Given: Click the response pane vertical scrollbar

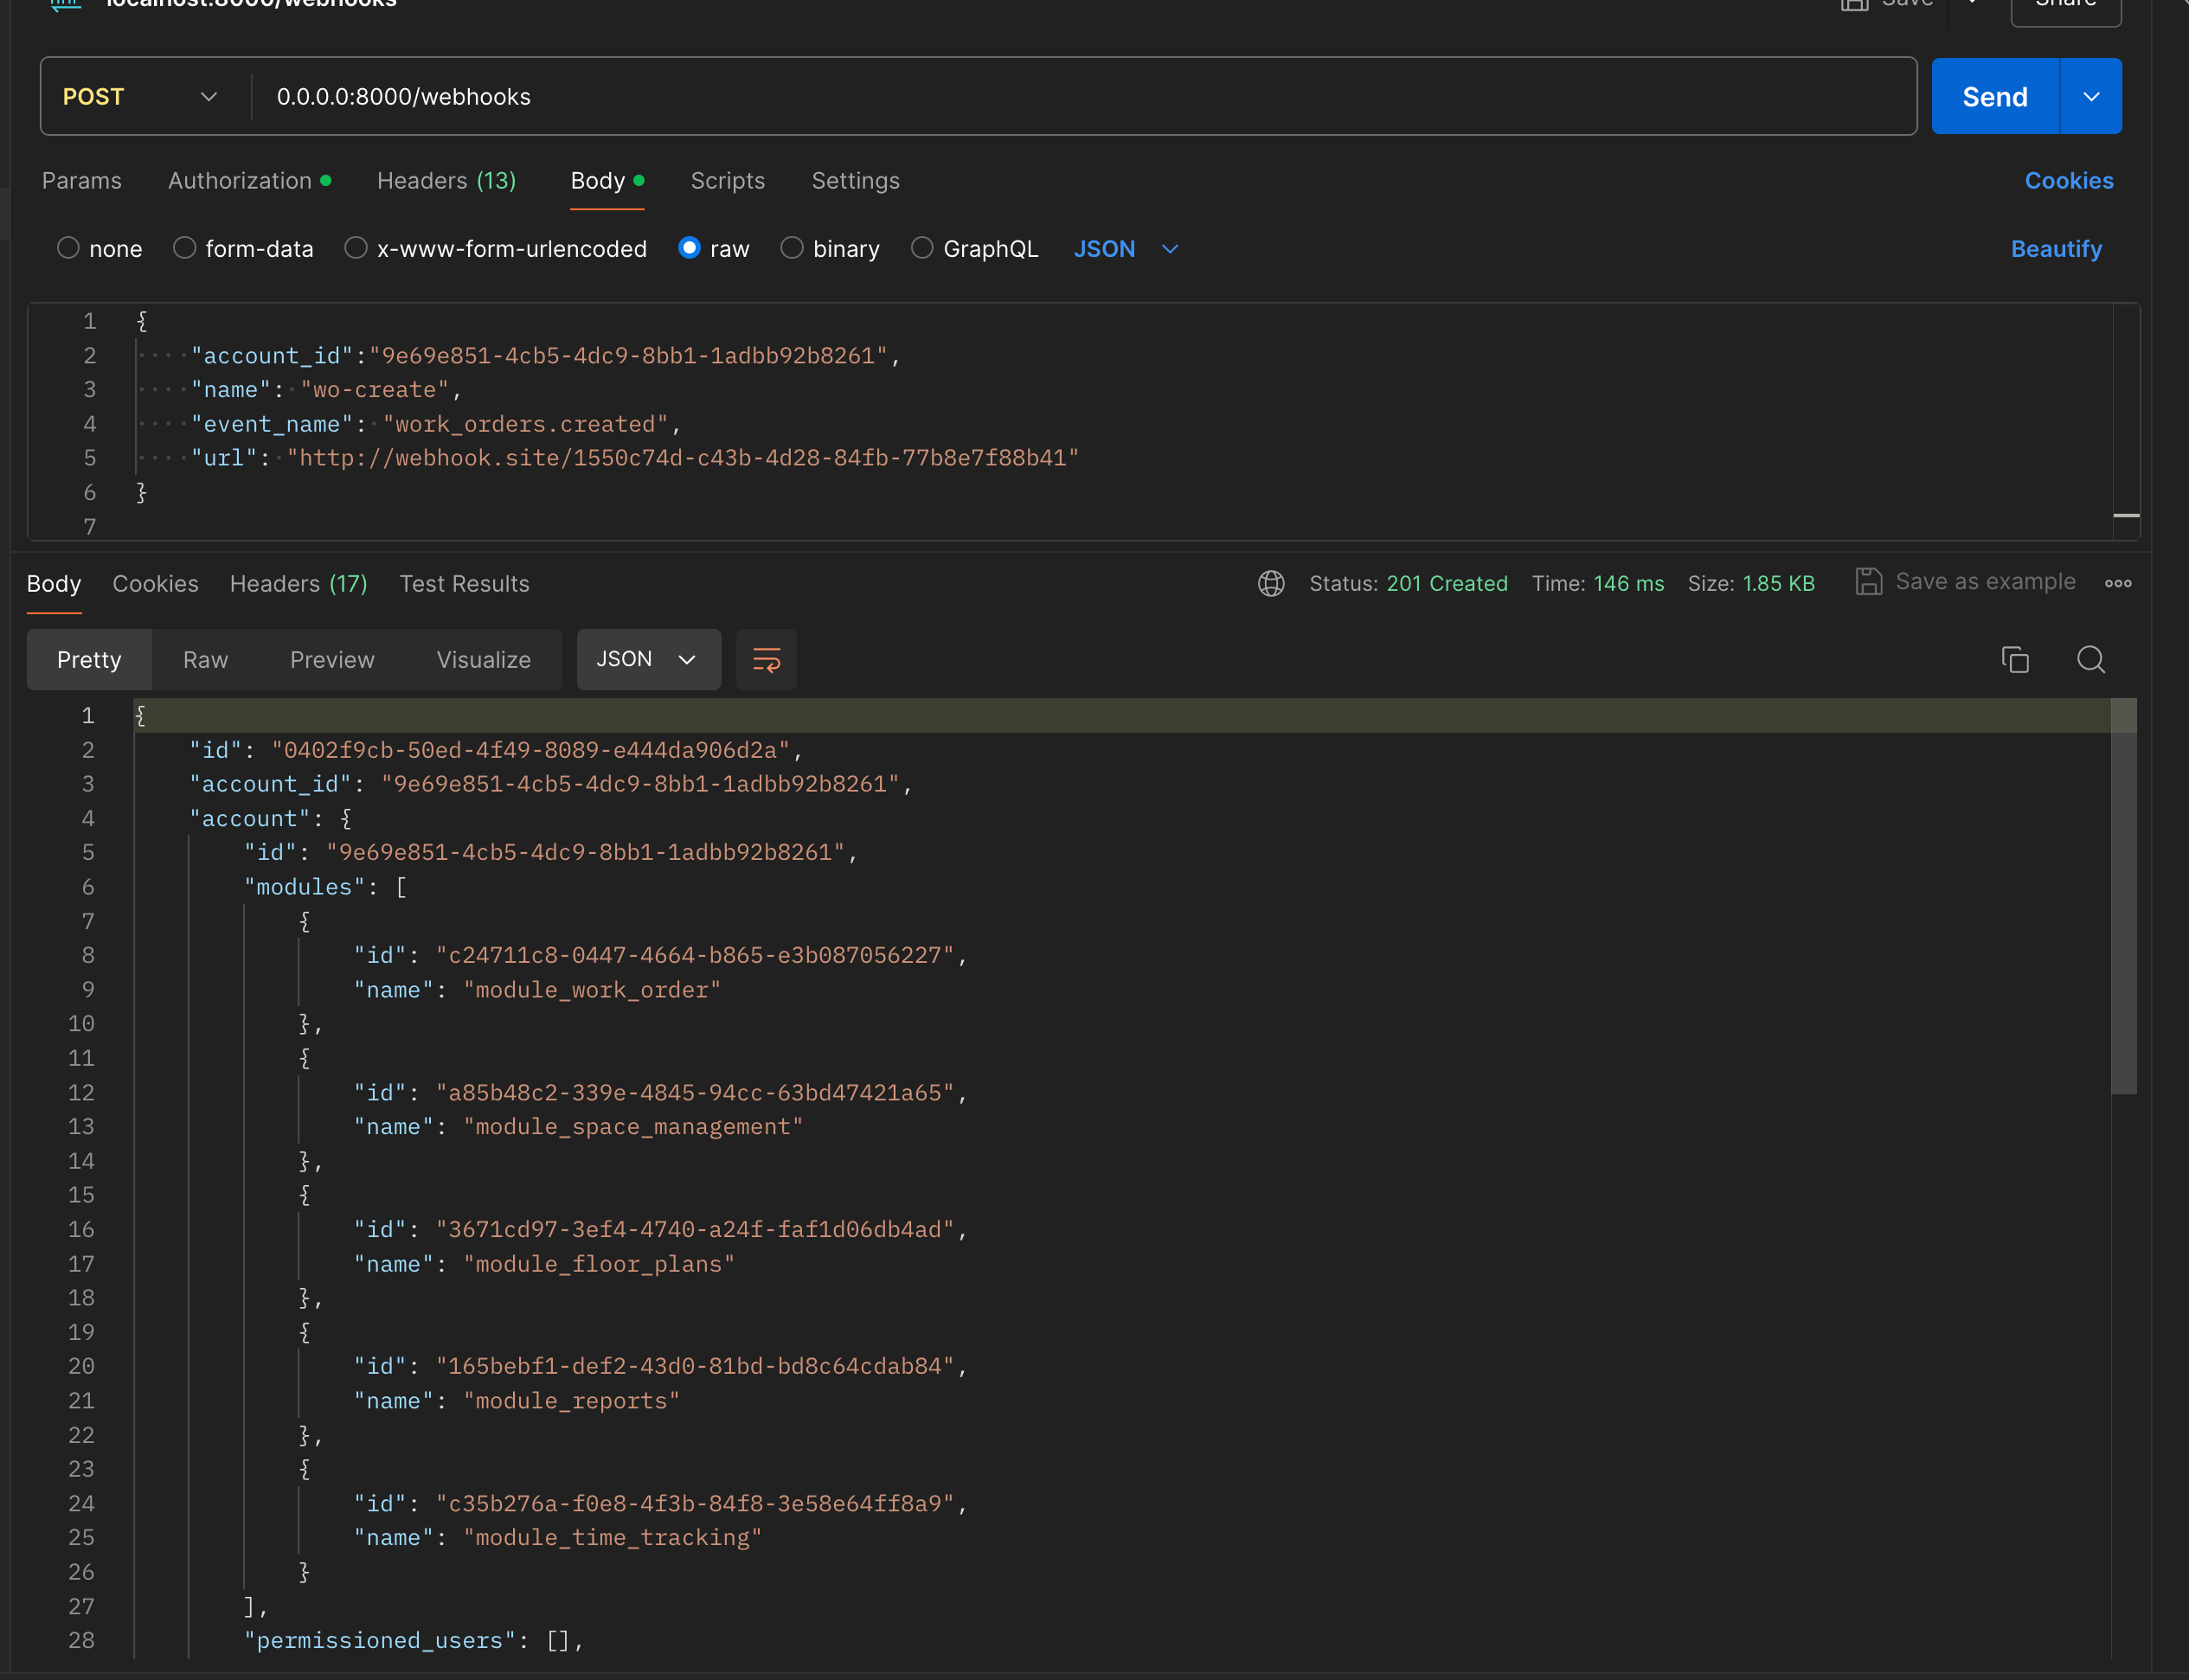Looking at the screenshot, I should [2123, 896].
